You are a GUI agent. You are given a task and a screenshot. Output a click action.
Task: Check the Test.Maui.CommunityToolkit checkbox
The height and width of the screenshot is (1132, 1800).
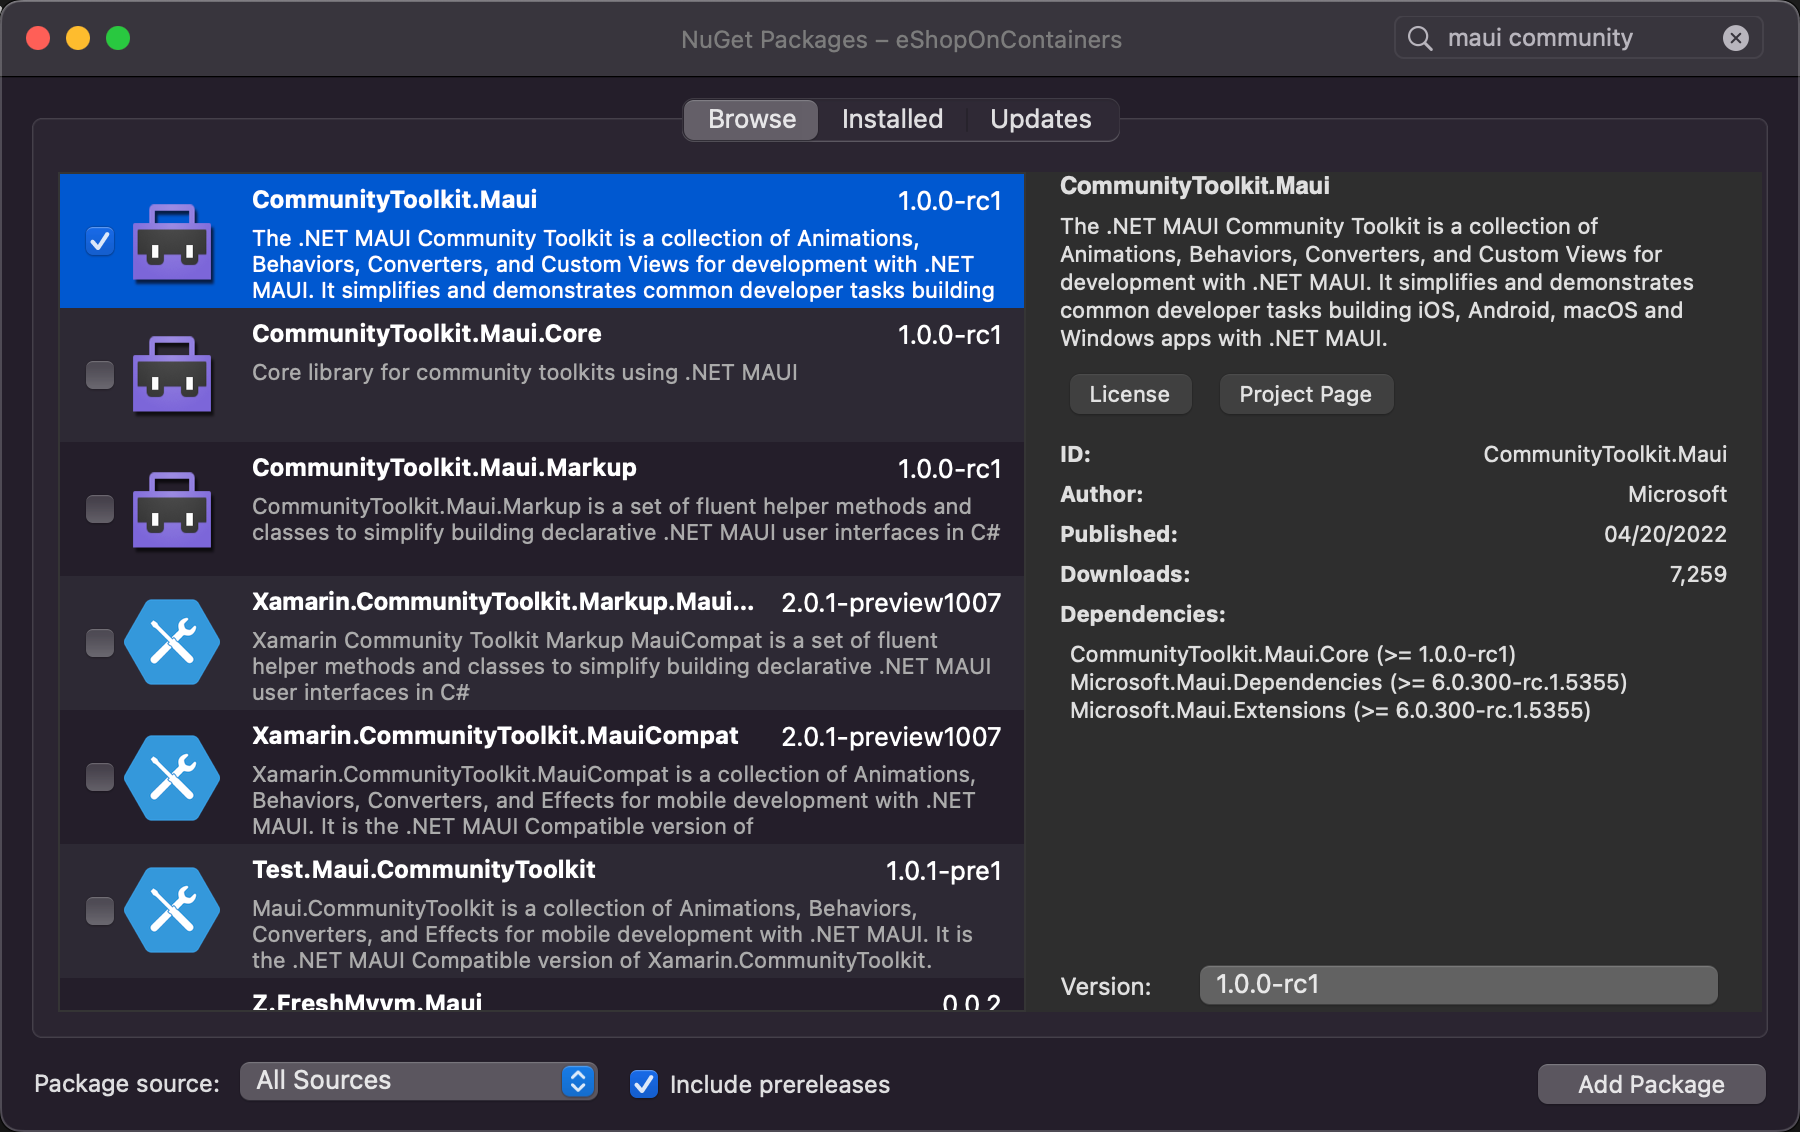pos(100,911)
